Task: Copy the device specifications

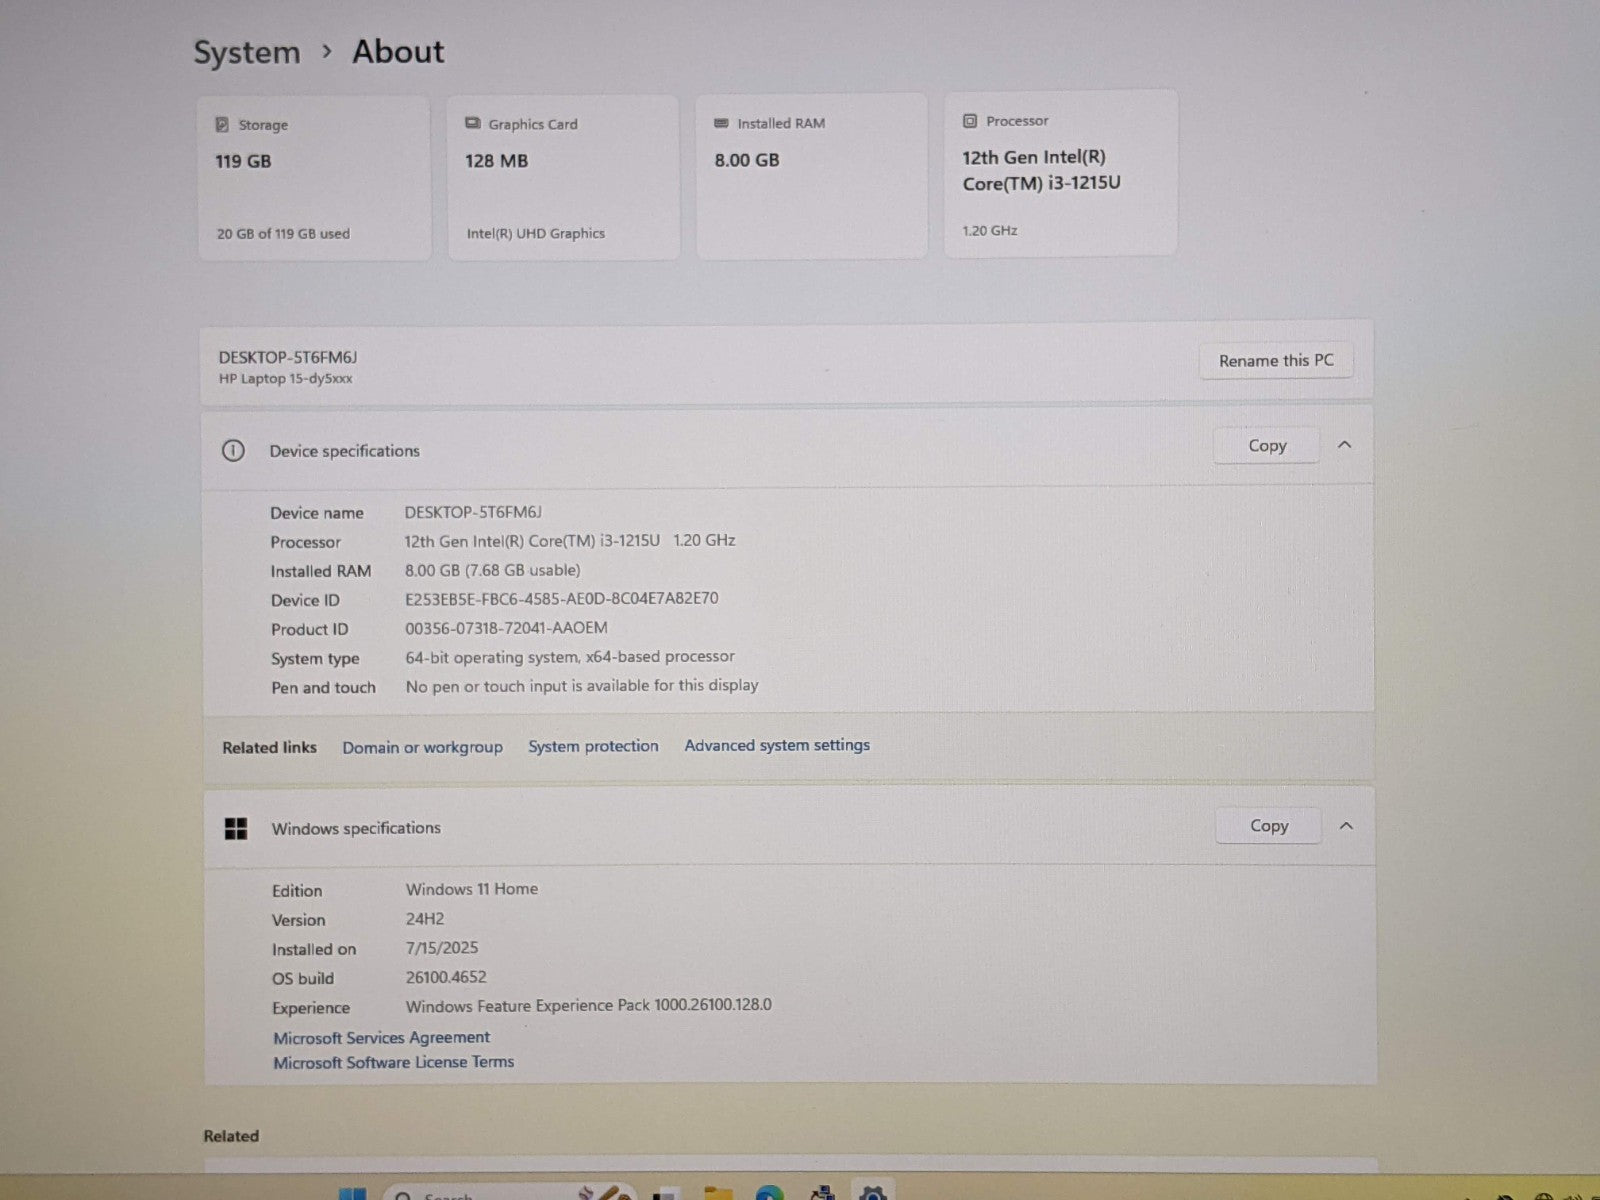Action: tap(1267, 446)
